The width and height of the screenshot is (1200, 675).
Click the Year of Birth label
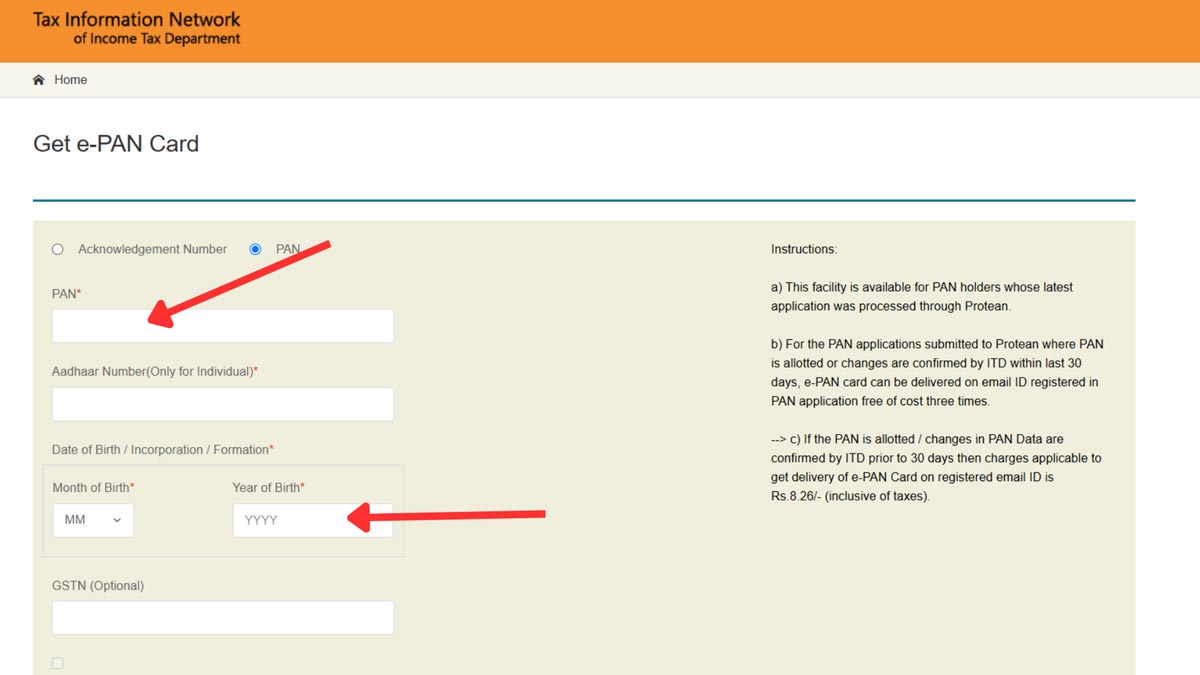point(268,487)
